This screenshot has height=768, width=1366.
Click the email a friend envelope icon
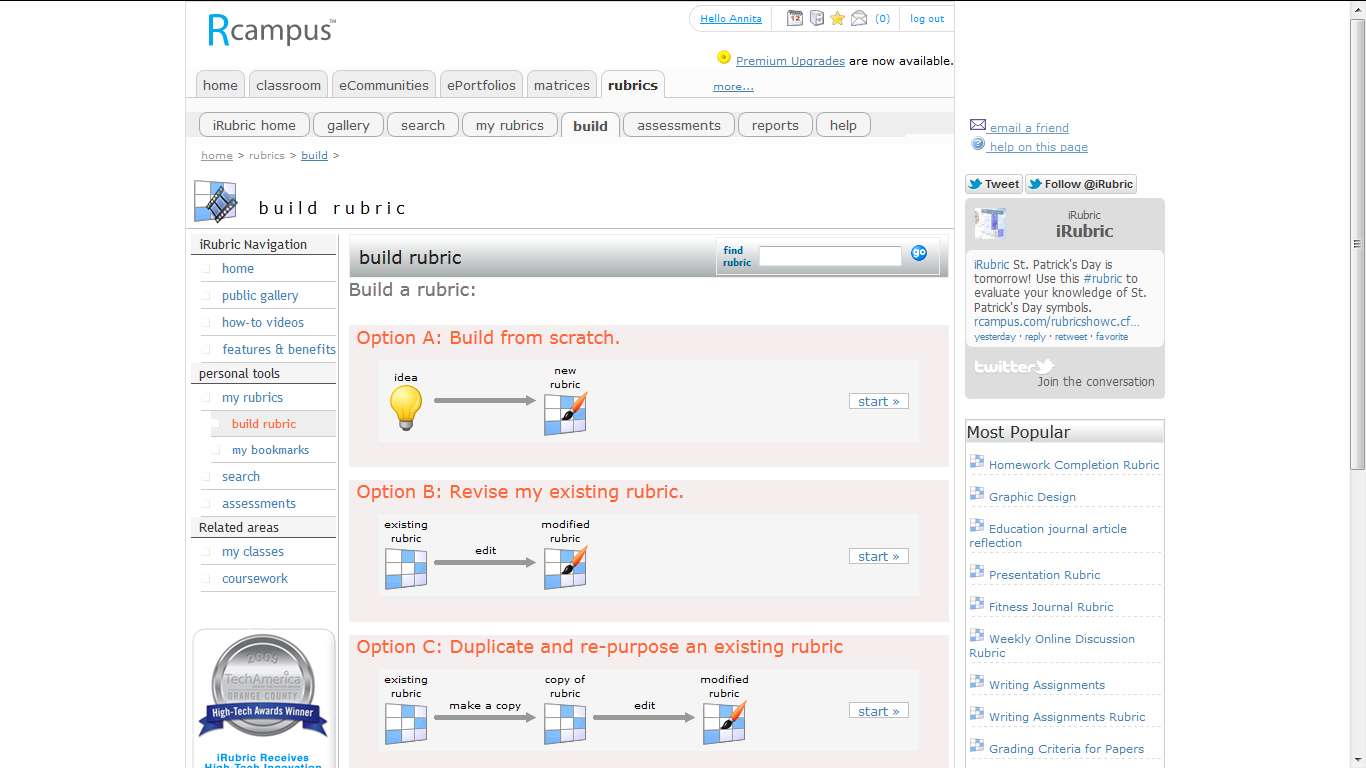click(x=978, y=125)
